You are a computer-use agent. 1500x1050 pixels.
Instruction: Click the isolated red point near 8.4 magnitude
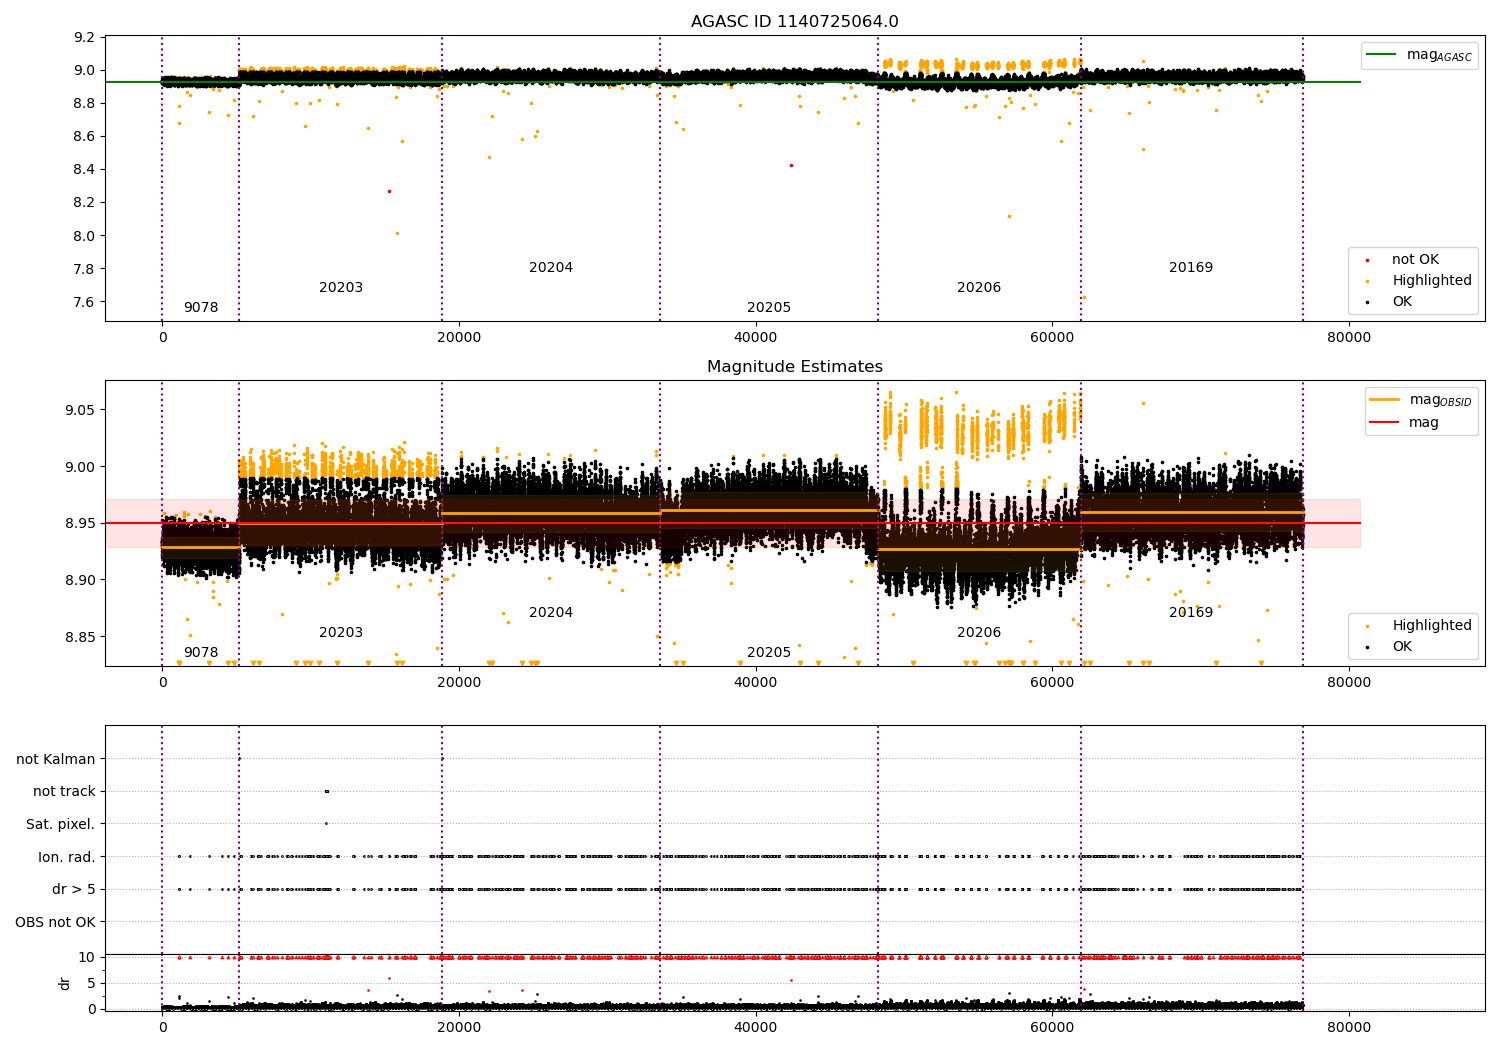[x=791, y=165]
